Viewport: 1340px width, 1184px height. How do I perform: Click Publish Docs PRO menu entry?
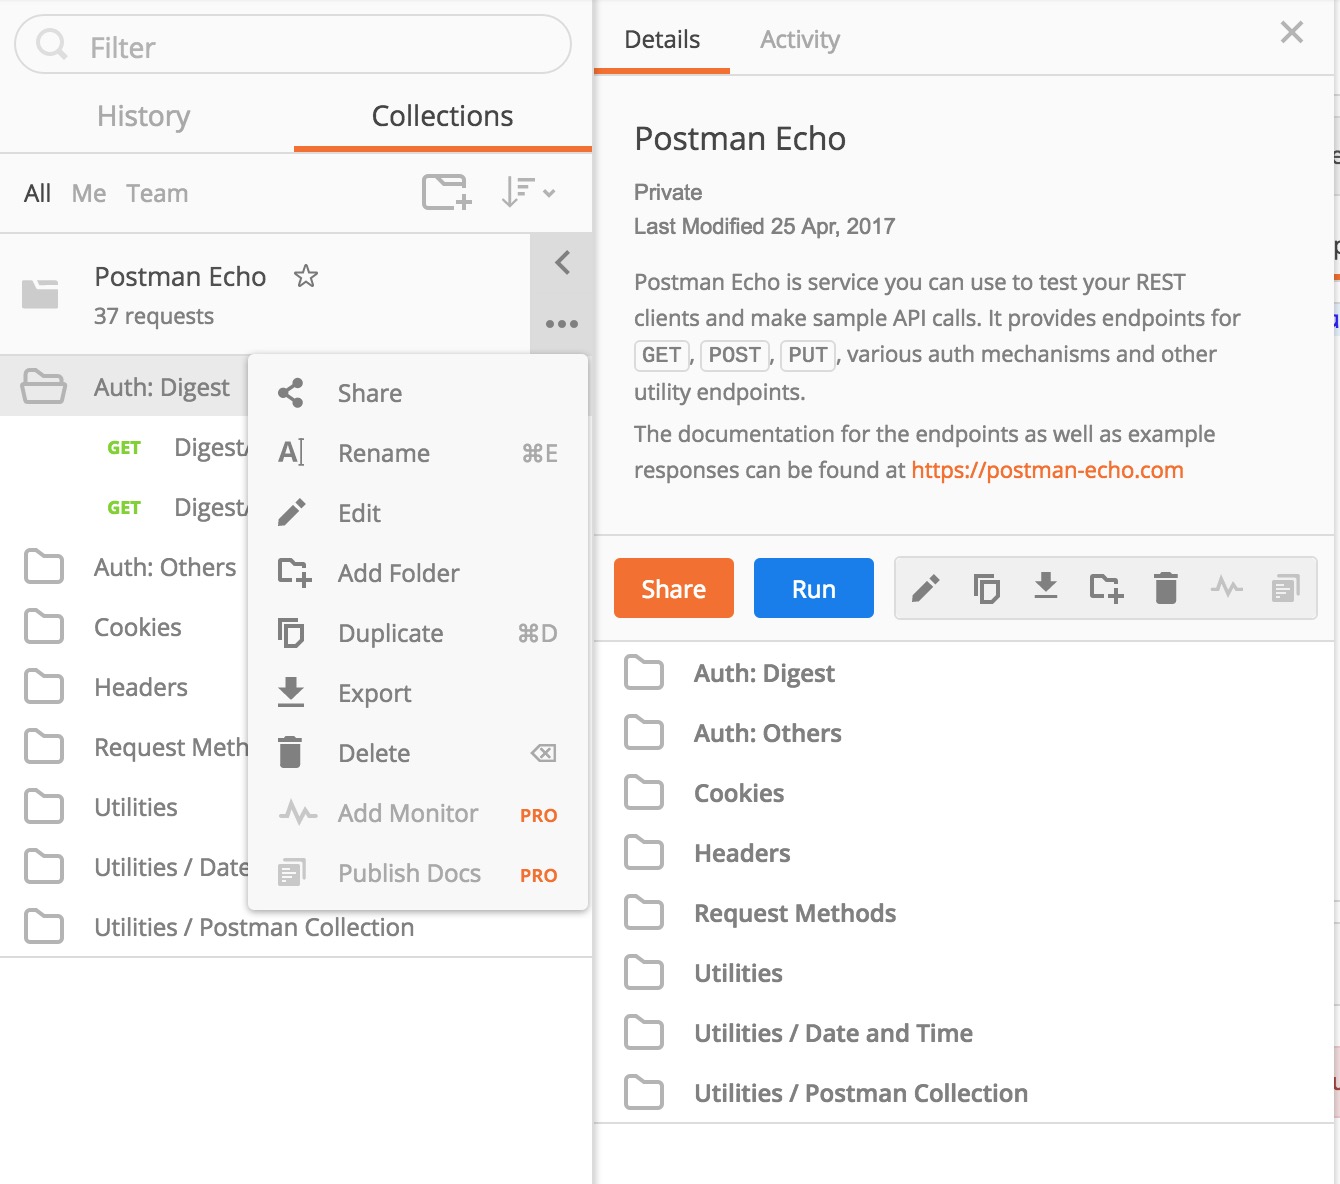418,873
